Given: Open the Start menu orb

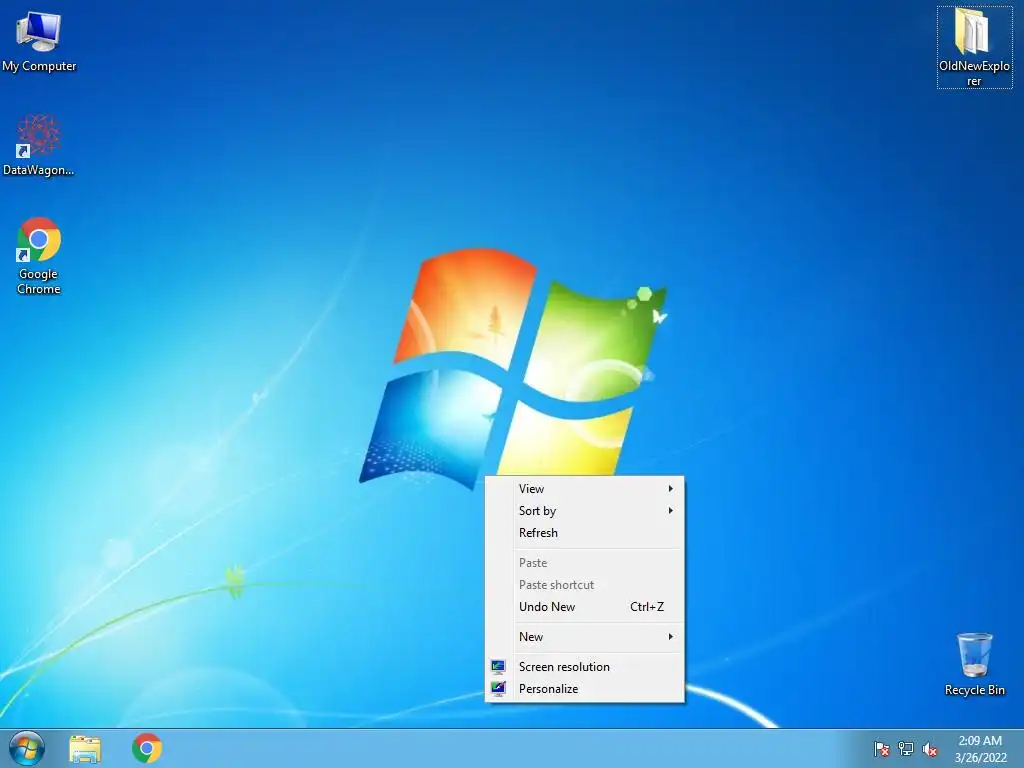Looking at the screenshot, I should [x=27, y=748].
